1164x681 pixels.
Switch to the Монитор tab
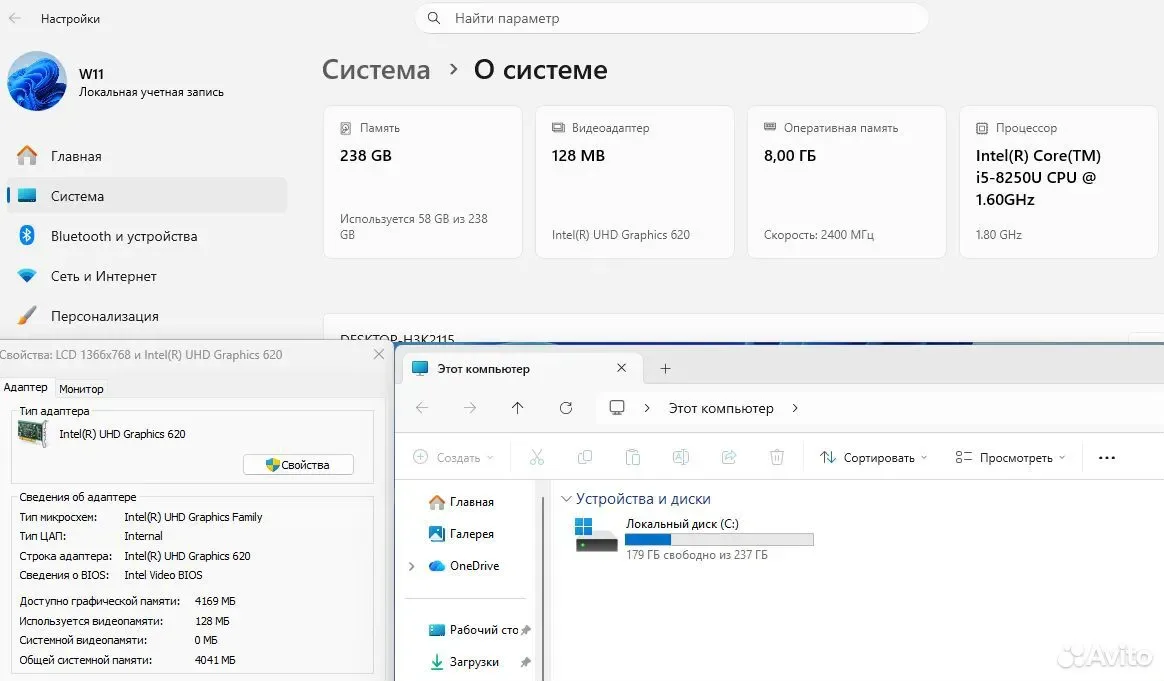tap(81, 388)
